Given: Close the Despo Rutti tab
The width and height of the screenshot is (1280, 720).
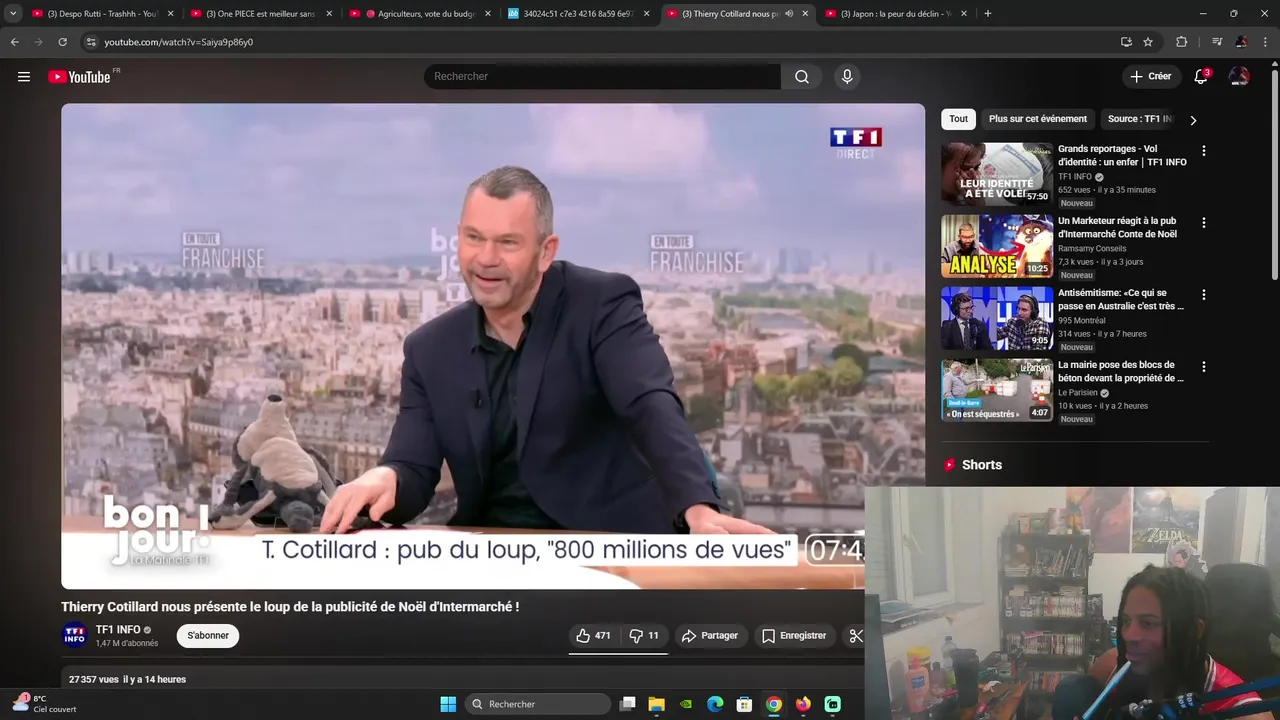Looking at the screenshot, I should pyautogui.click(x=171, y=14).
